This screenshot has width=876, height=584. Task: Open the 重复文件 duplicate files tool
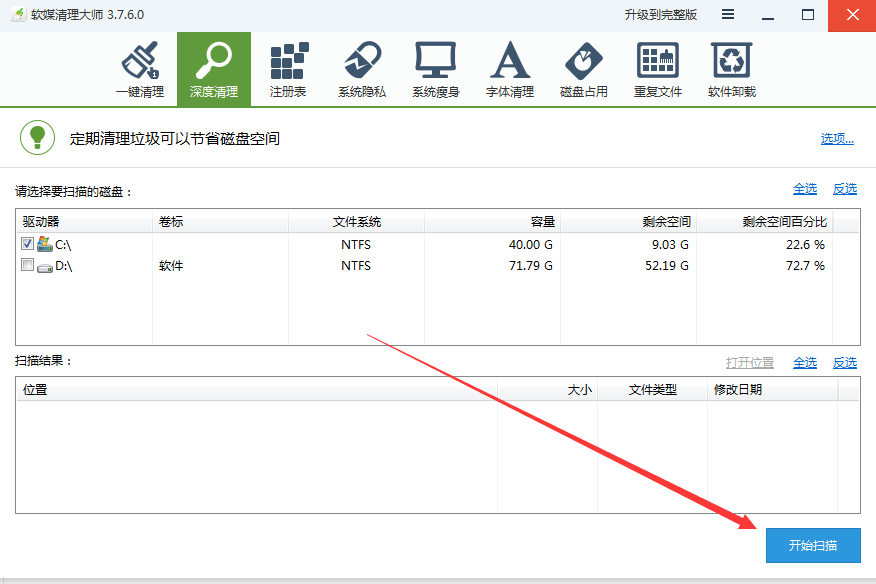coord(658,69)
